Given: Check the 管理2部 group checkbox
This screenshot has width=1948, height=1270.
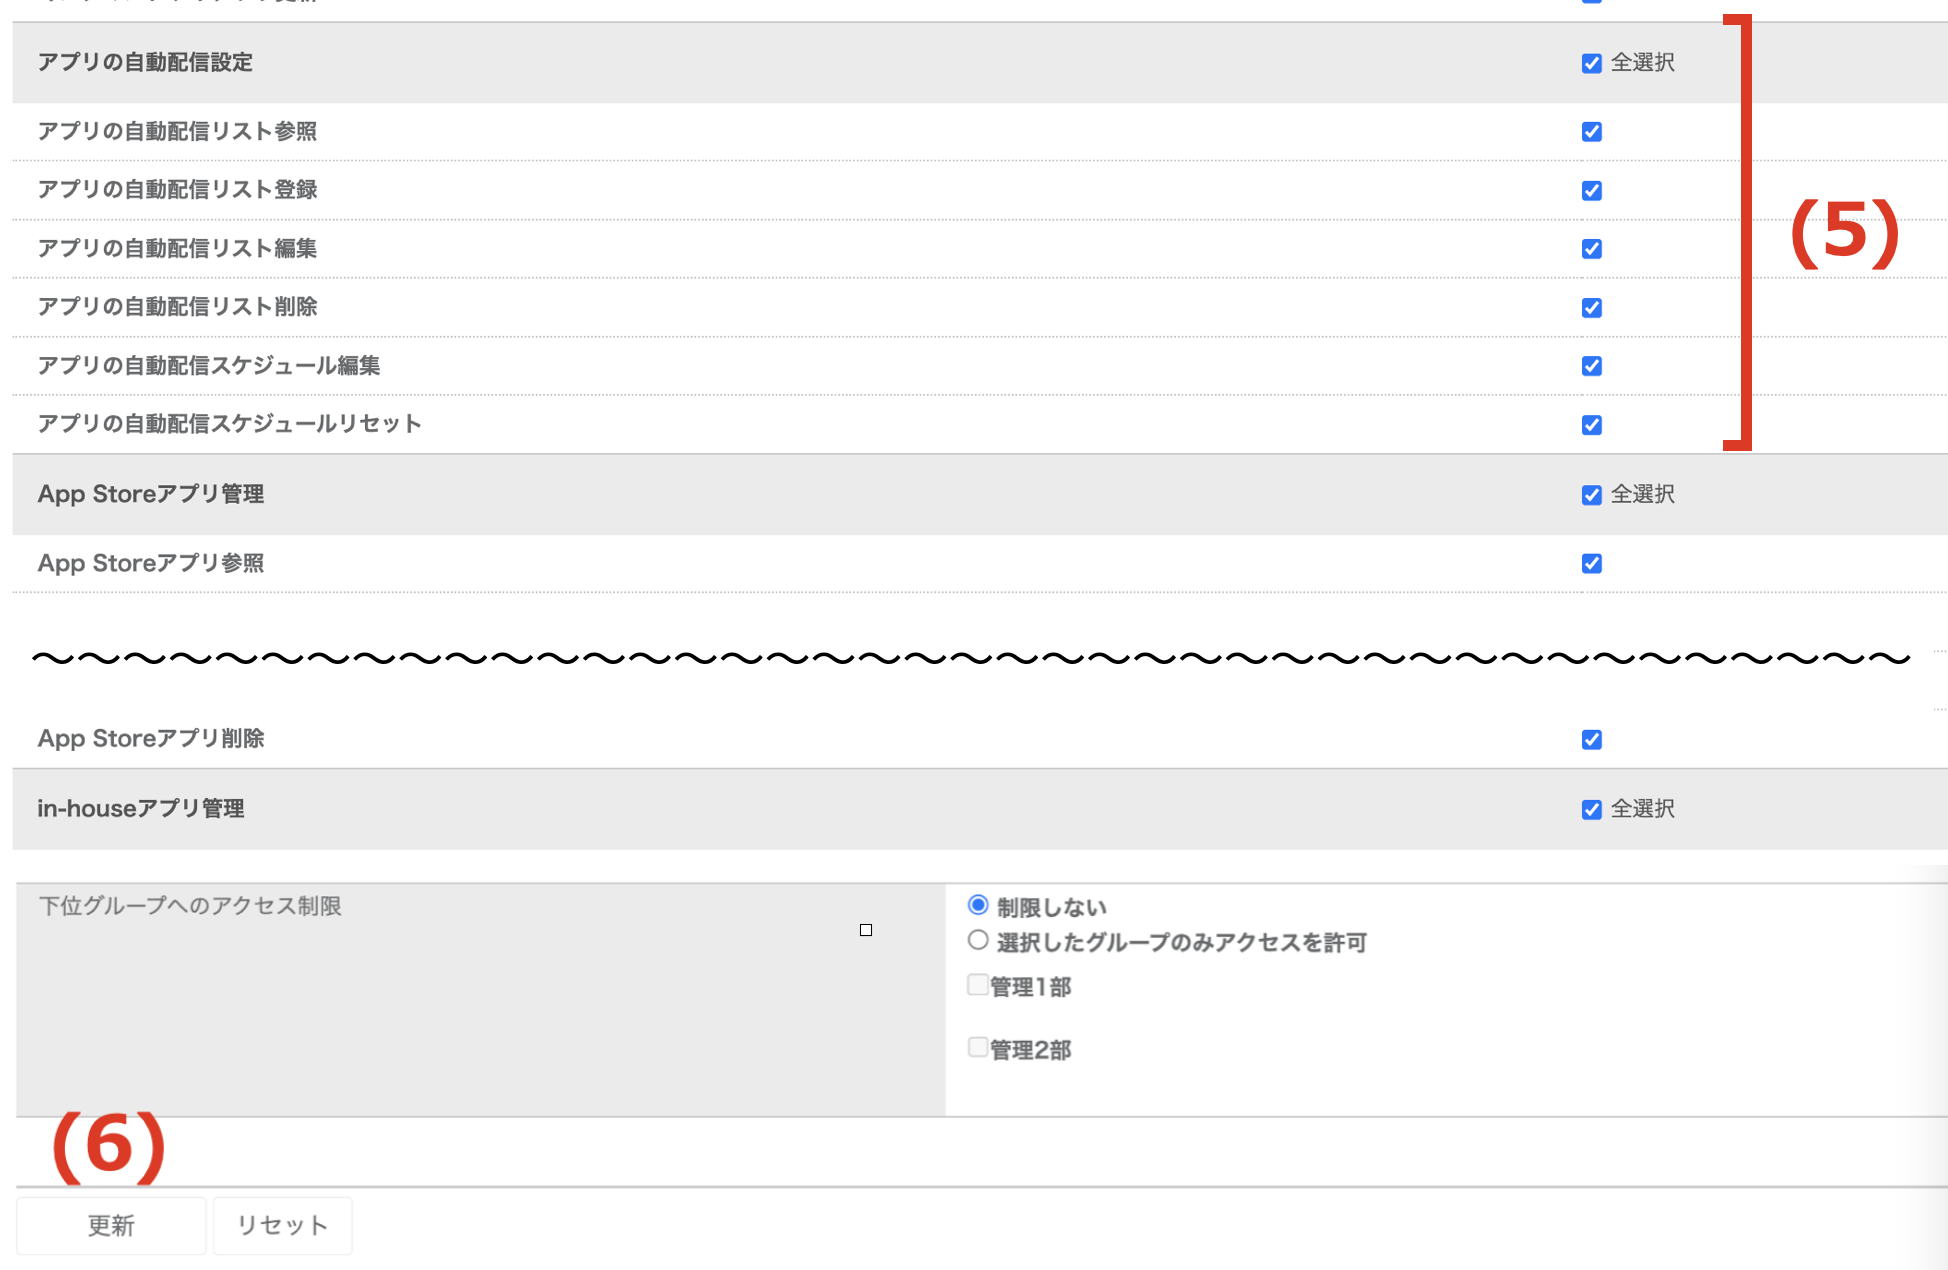Looking at the screenshot, I should click(x=978, y=1047).
